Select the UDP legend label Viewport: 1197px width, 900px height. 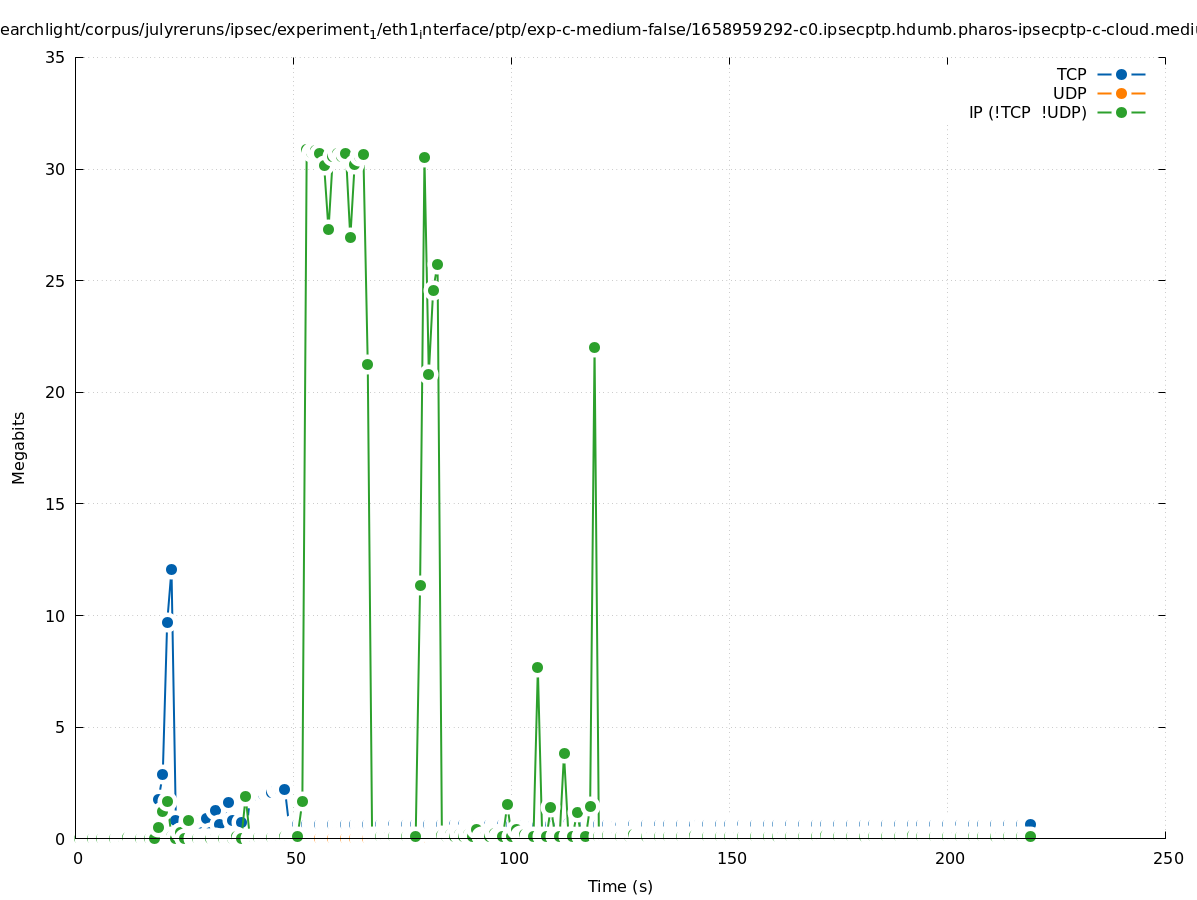1069,93
